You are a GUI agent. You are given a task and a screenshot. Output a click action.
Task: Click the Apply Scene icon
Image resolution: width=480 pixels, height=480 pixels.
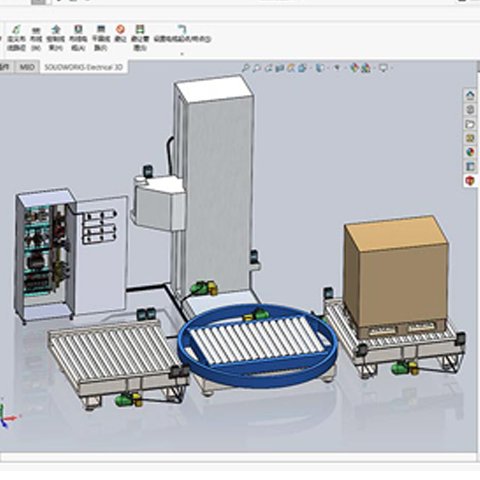pyautogui.click(x=366, y=68)
